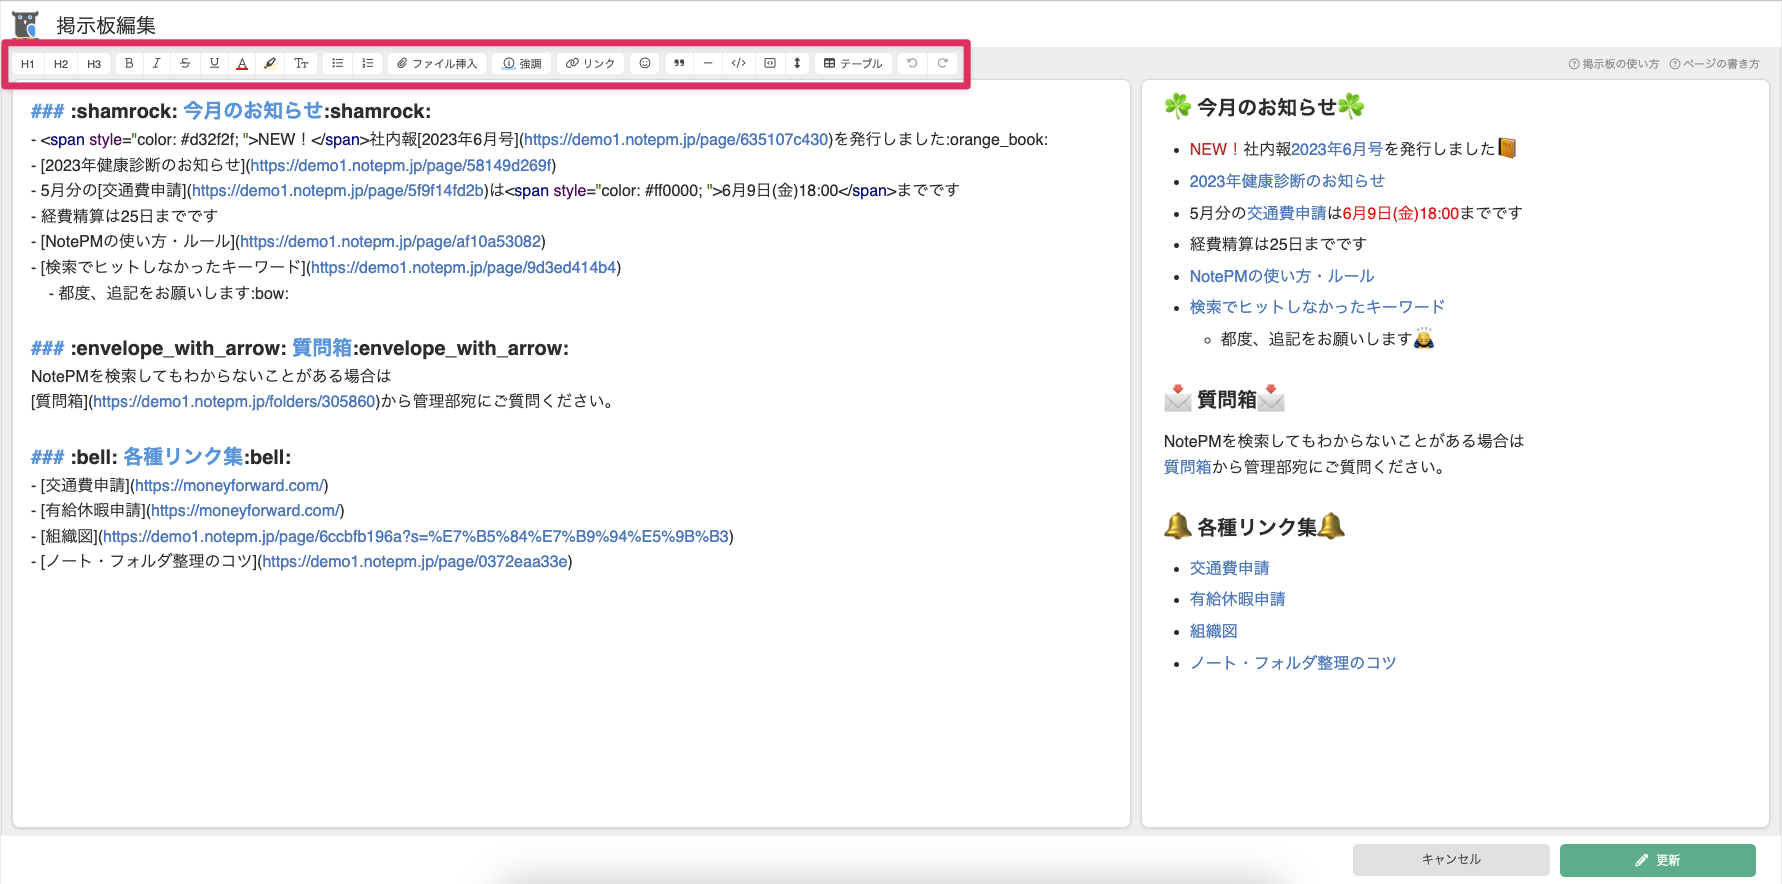Insert a bulleted list
Viewport: 1782px width, 884px height.
338,64
